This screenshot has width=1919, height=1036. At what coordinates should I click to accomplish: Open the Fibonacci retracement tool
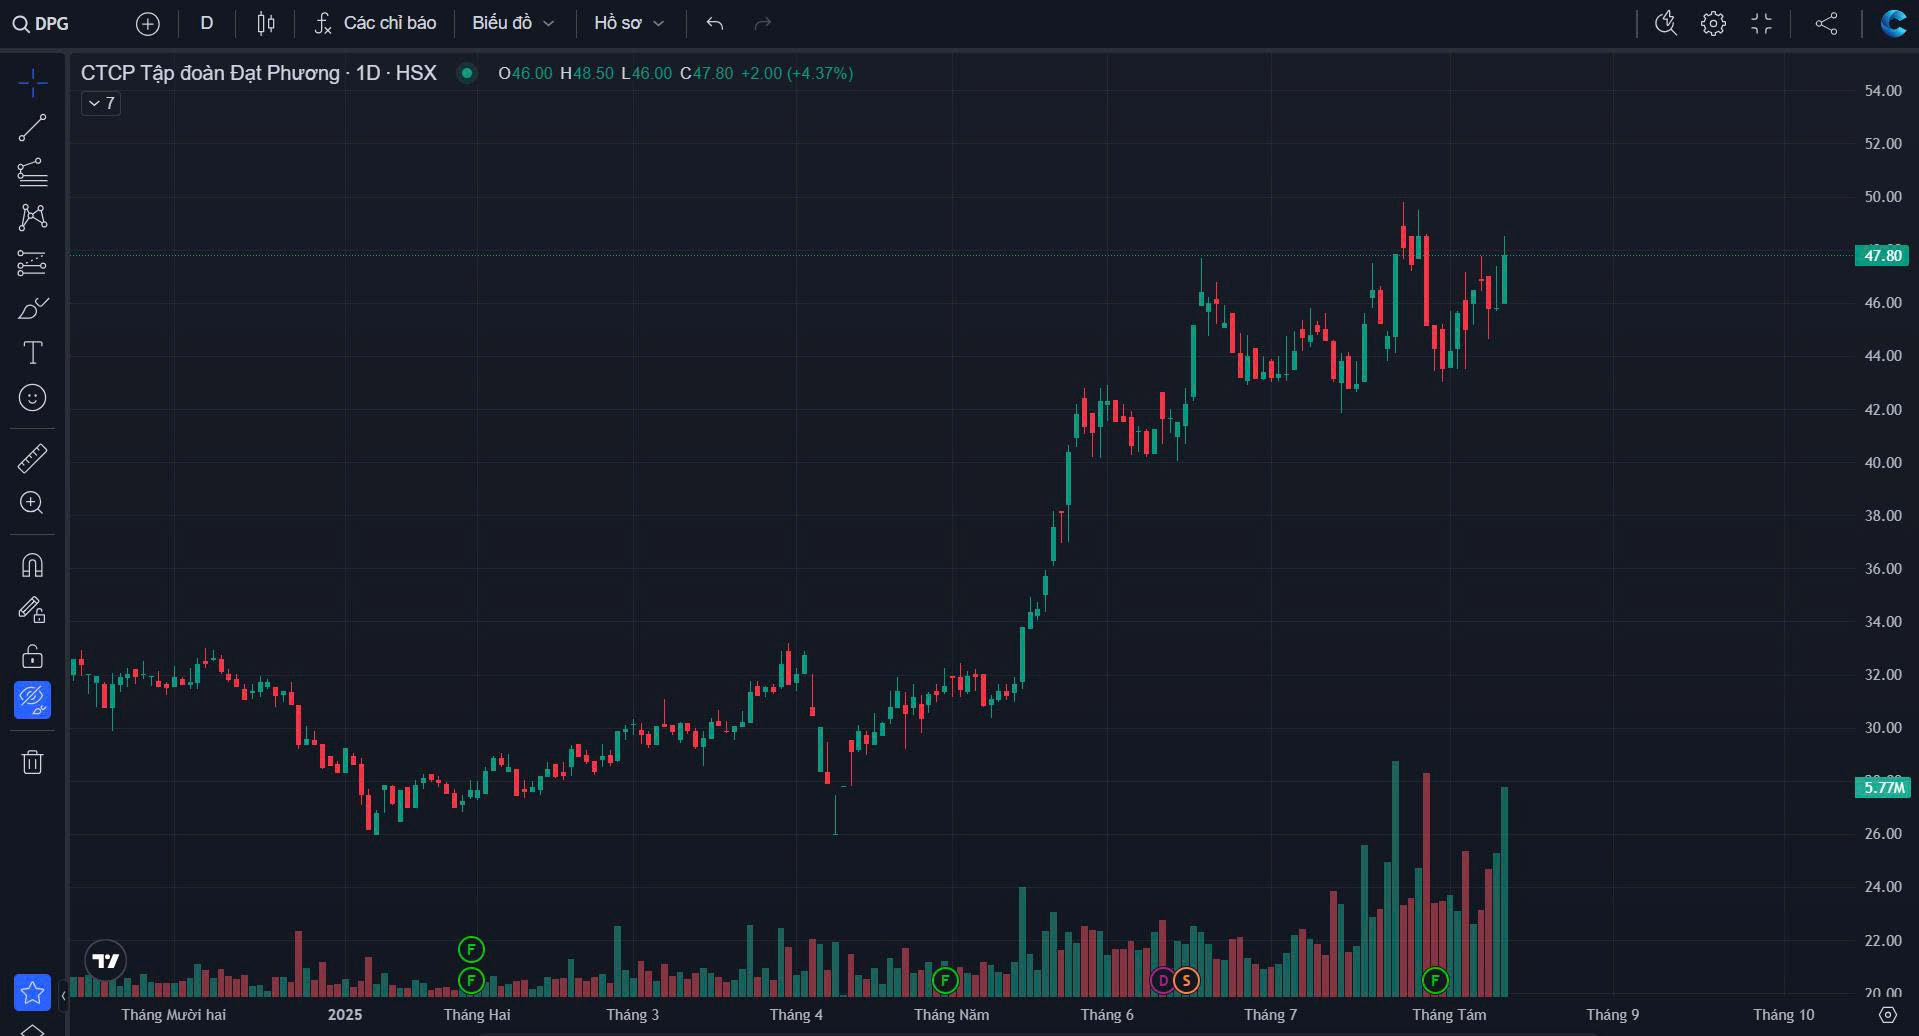32,173
